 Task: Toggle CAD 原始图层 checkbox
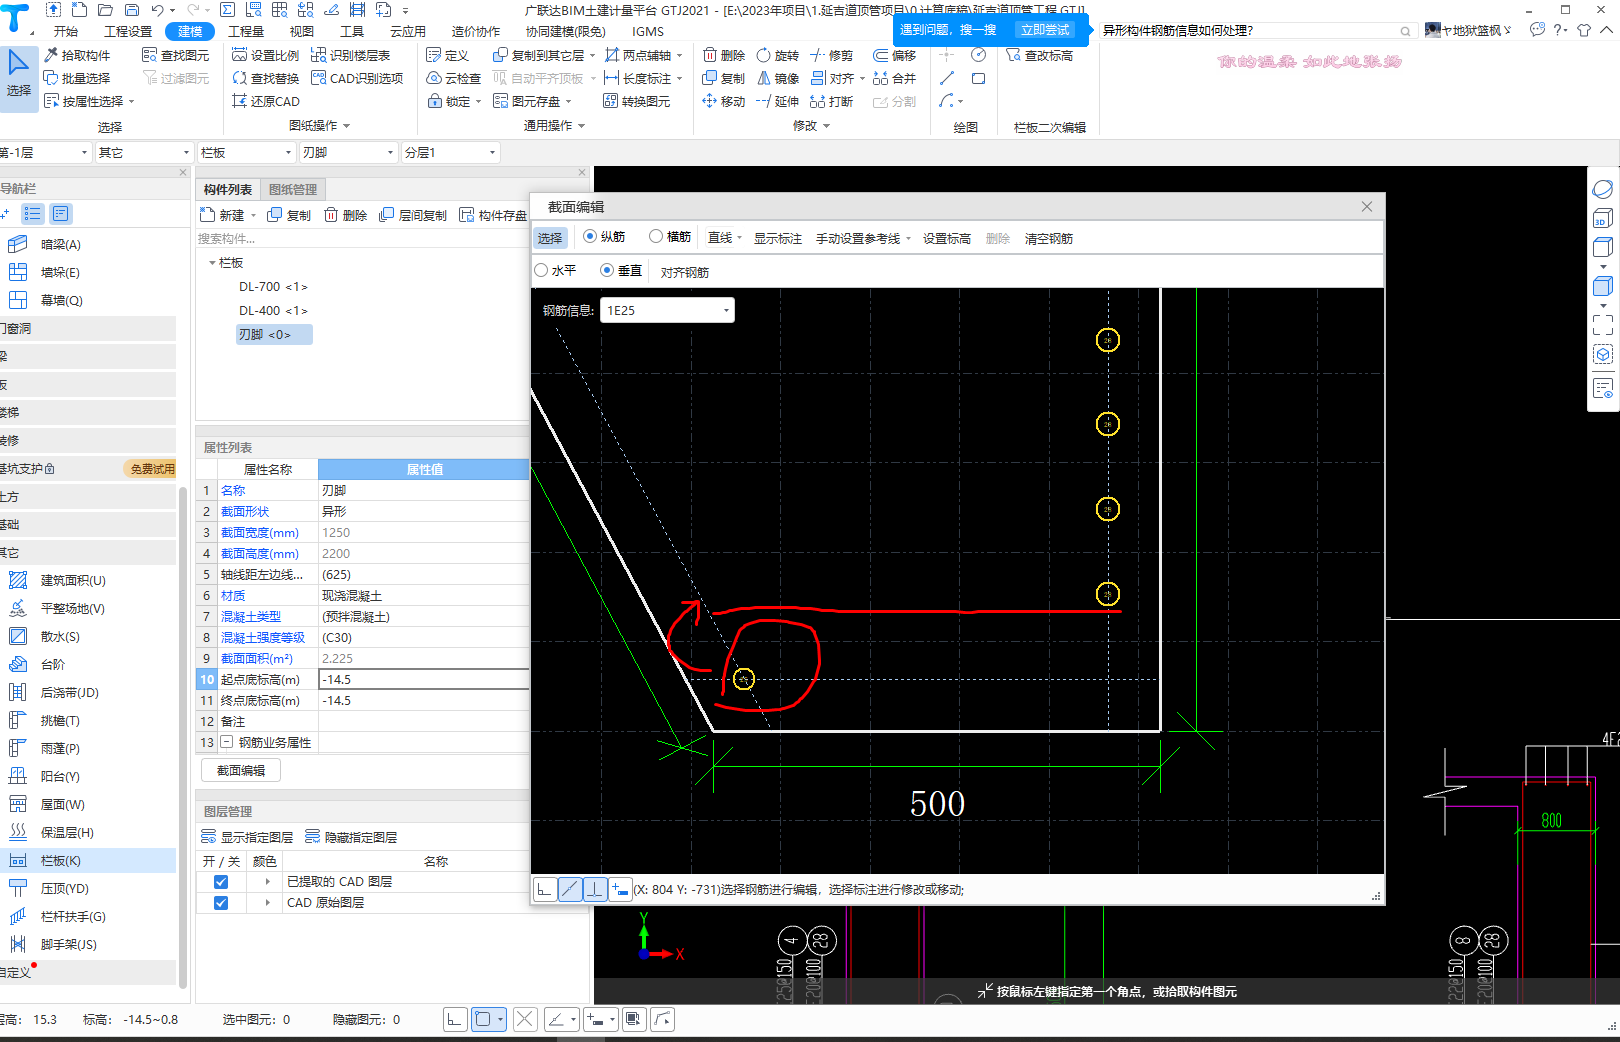[x=221, y=903]
